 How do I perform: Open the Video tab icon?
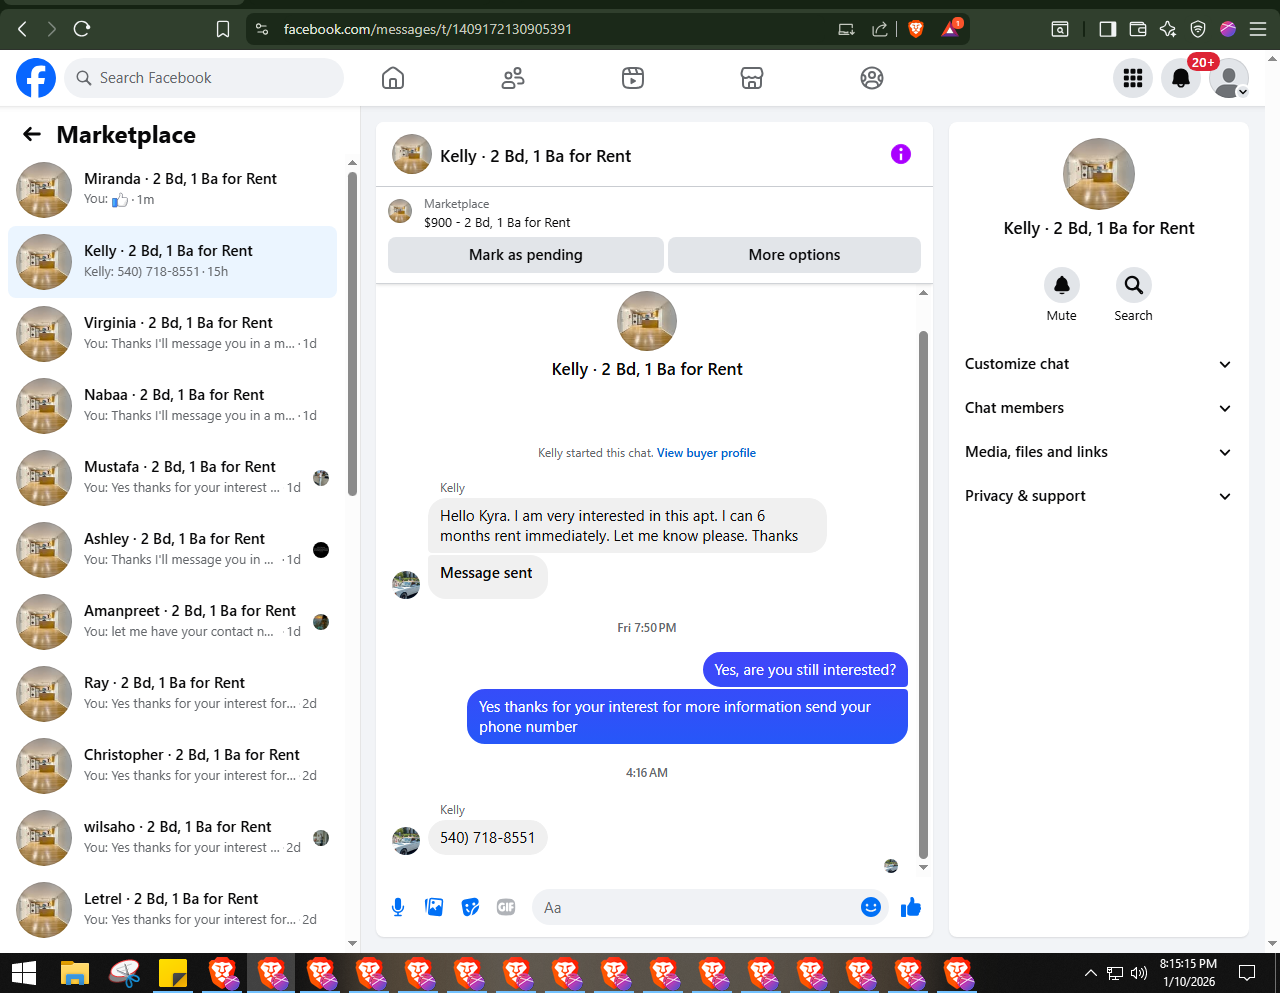point(633,78)
